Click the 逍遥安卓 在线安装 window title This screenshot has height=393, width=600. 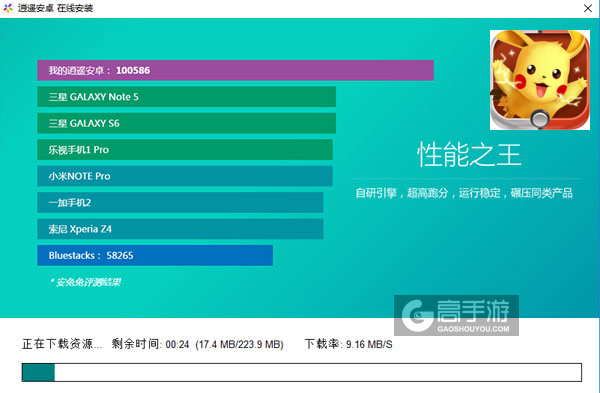click(55, 8)
